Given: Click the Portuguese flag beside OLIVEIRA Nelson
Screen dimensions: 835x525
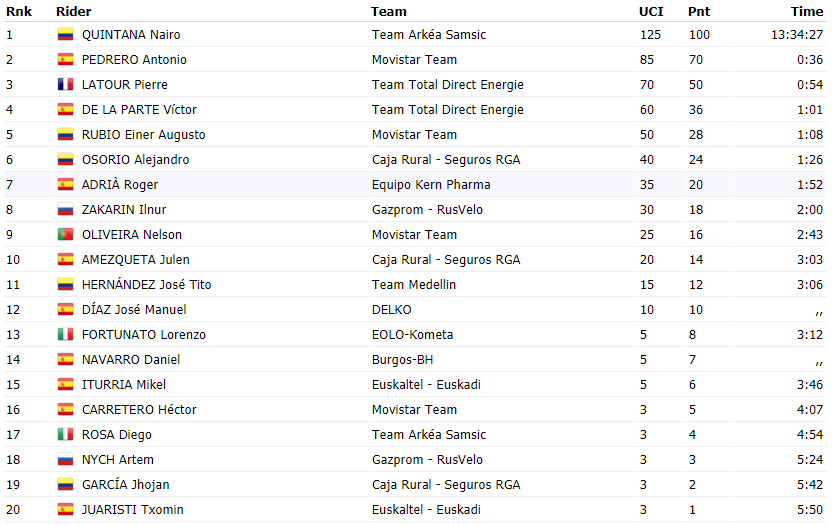Looking at the screenshot, I should coord(66,235).
